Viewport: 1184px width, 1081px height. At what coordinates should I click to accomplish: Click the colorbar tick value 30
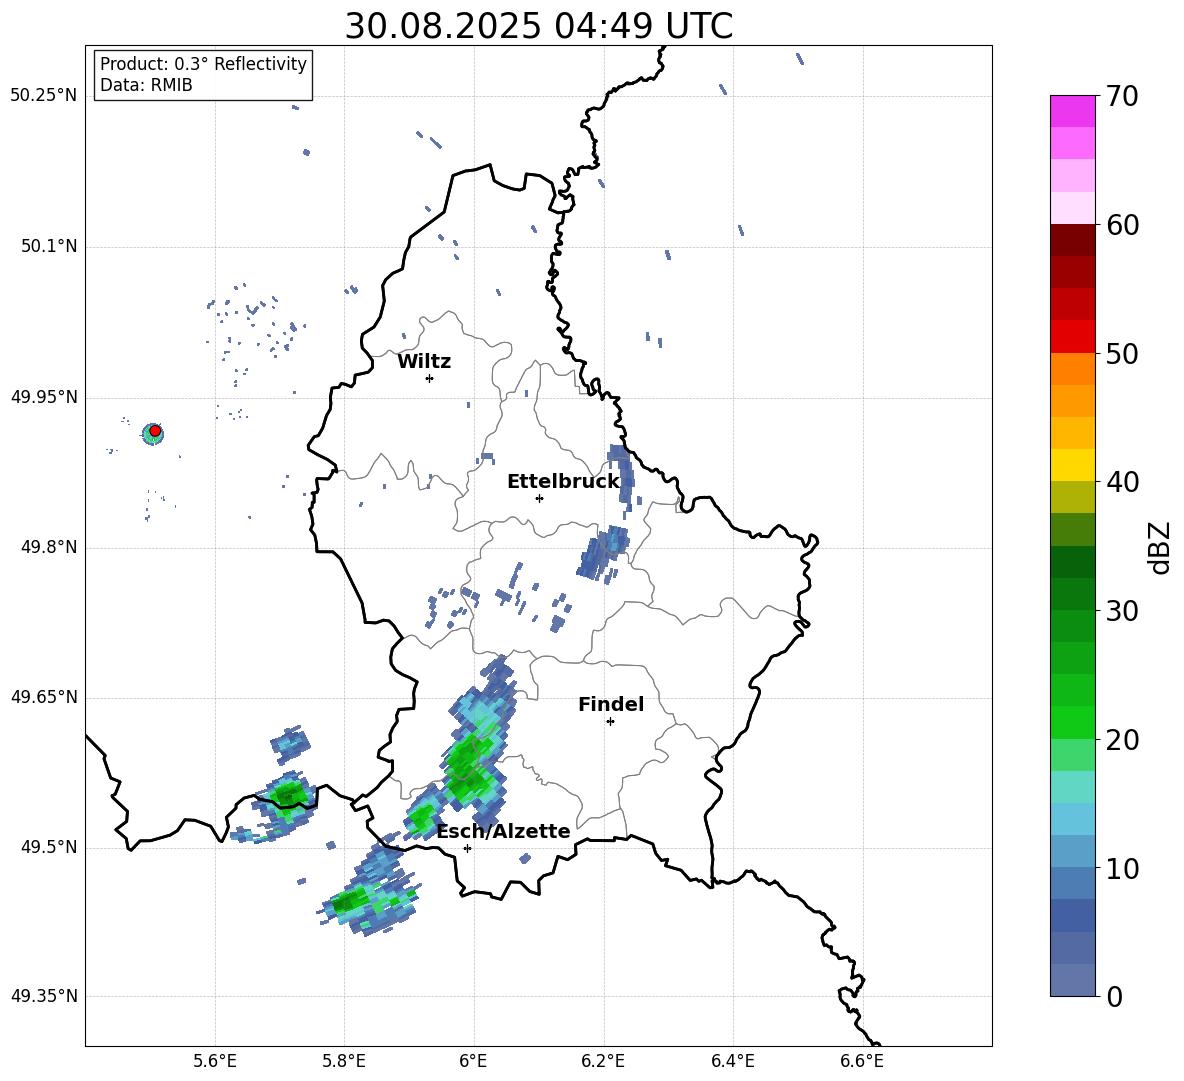tap(1122, 611)
